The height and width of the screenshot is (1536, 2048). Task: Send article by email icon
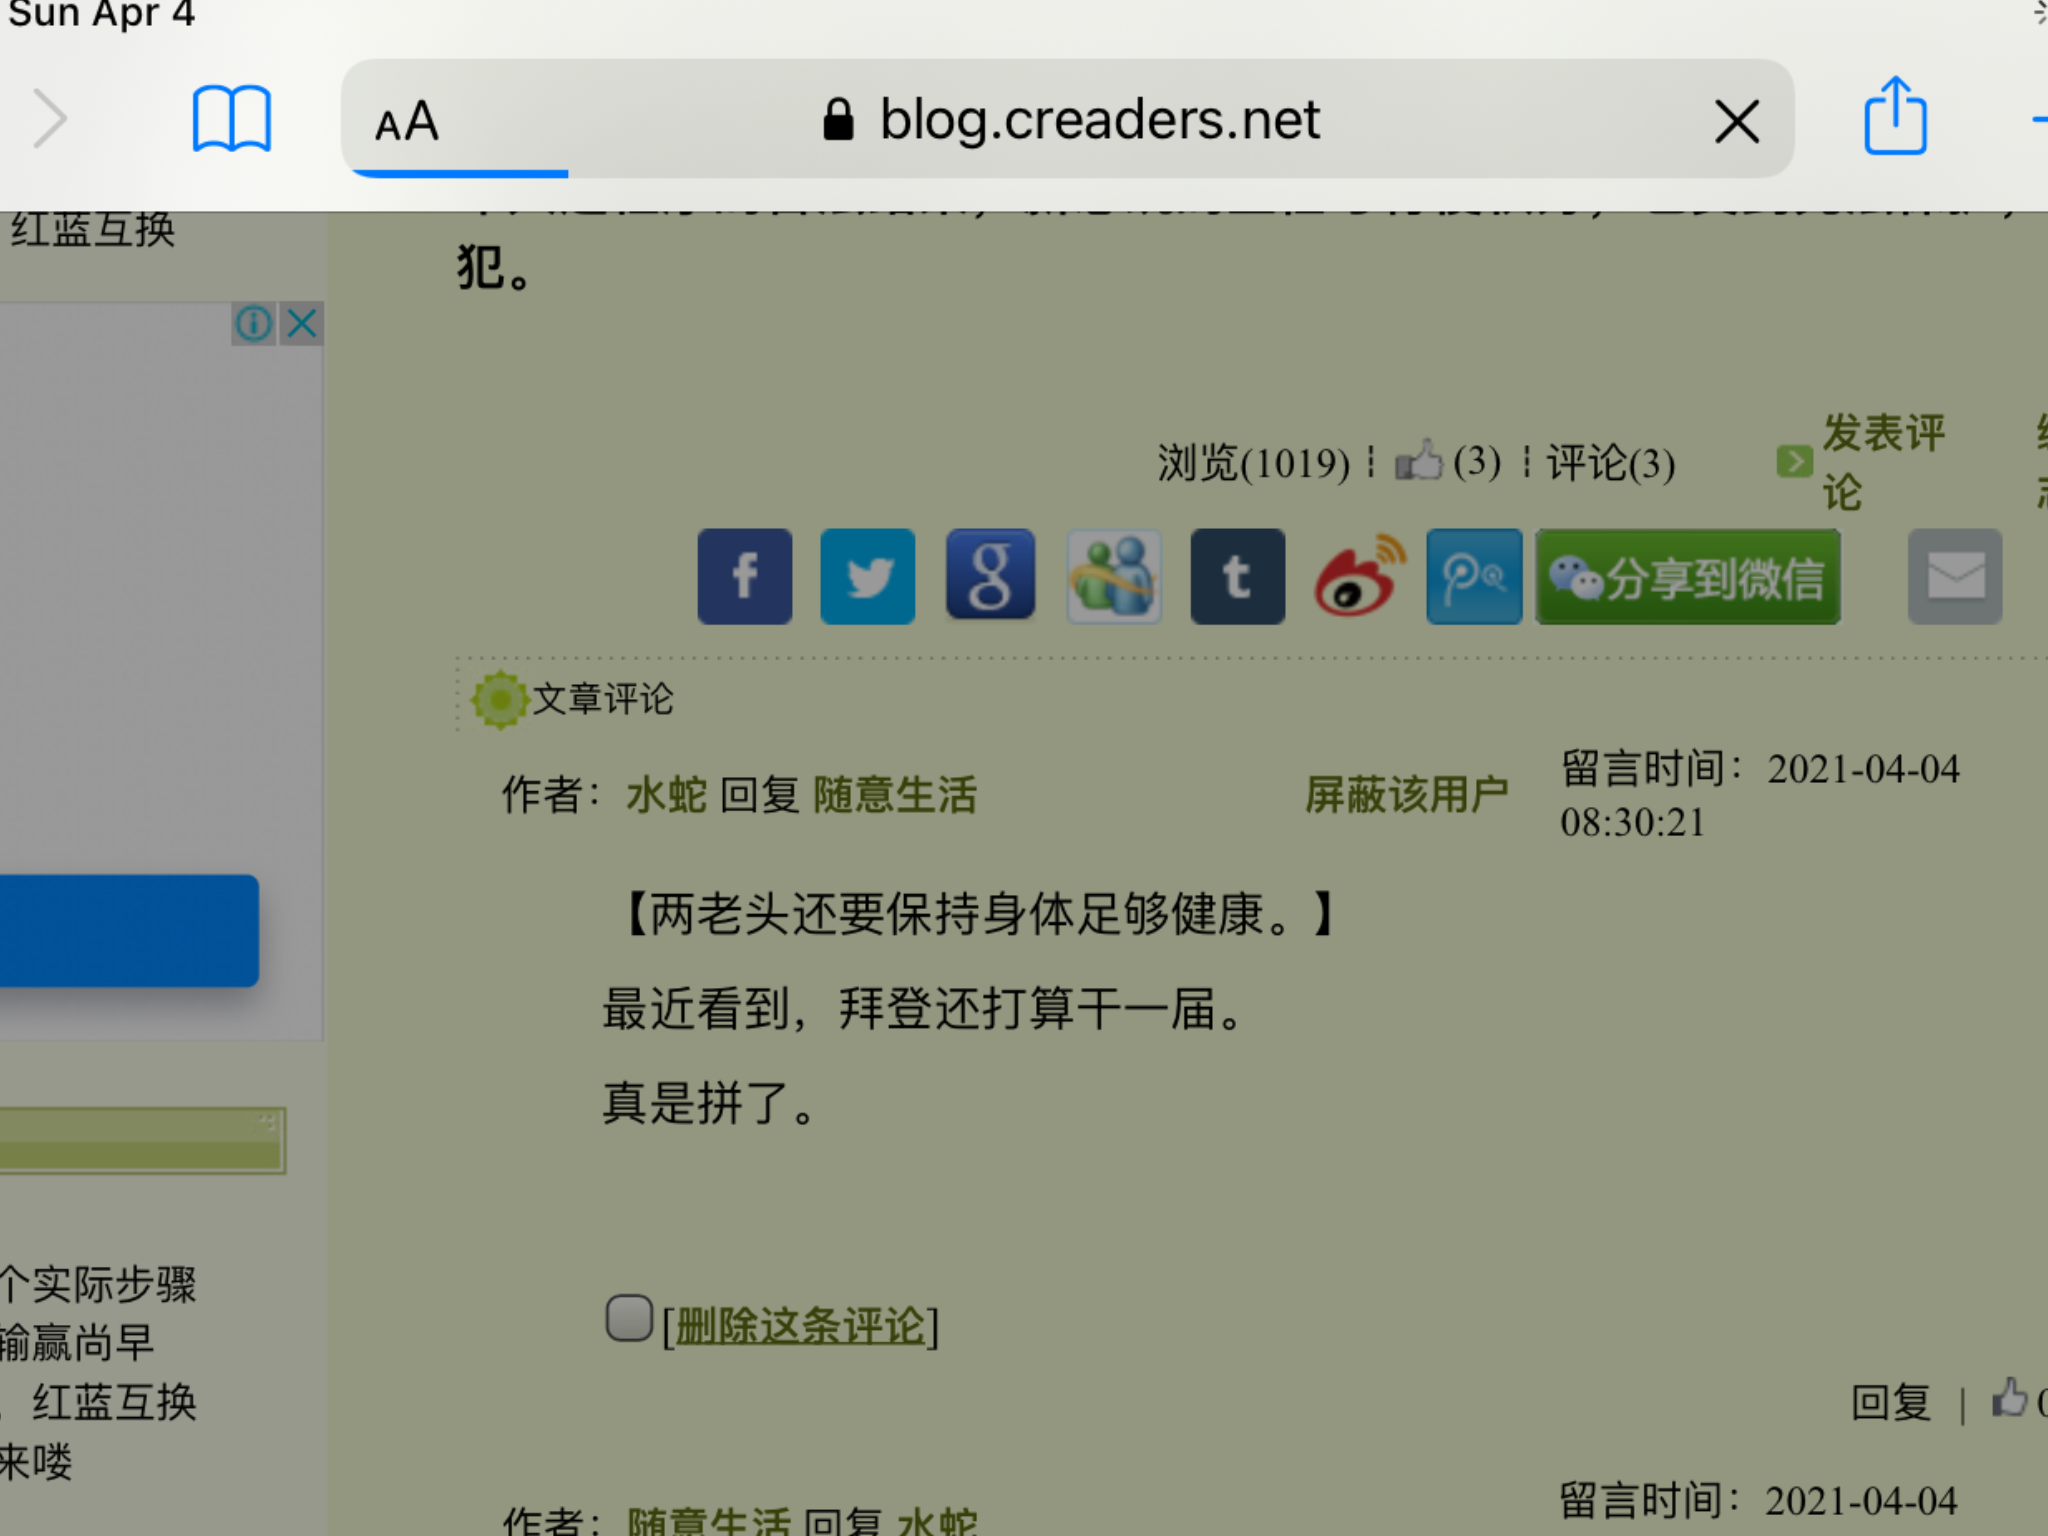1954,577
